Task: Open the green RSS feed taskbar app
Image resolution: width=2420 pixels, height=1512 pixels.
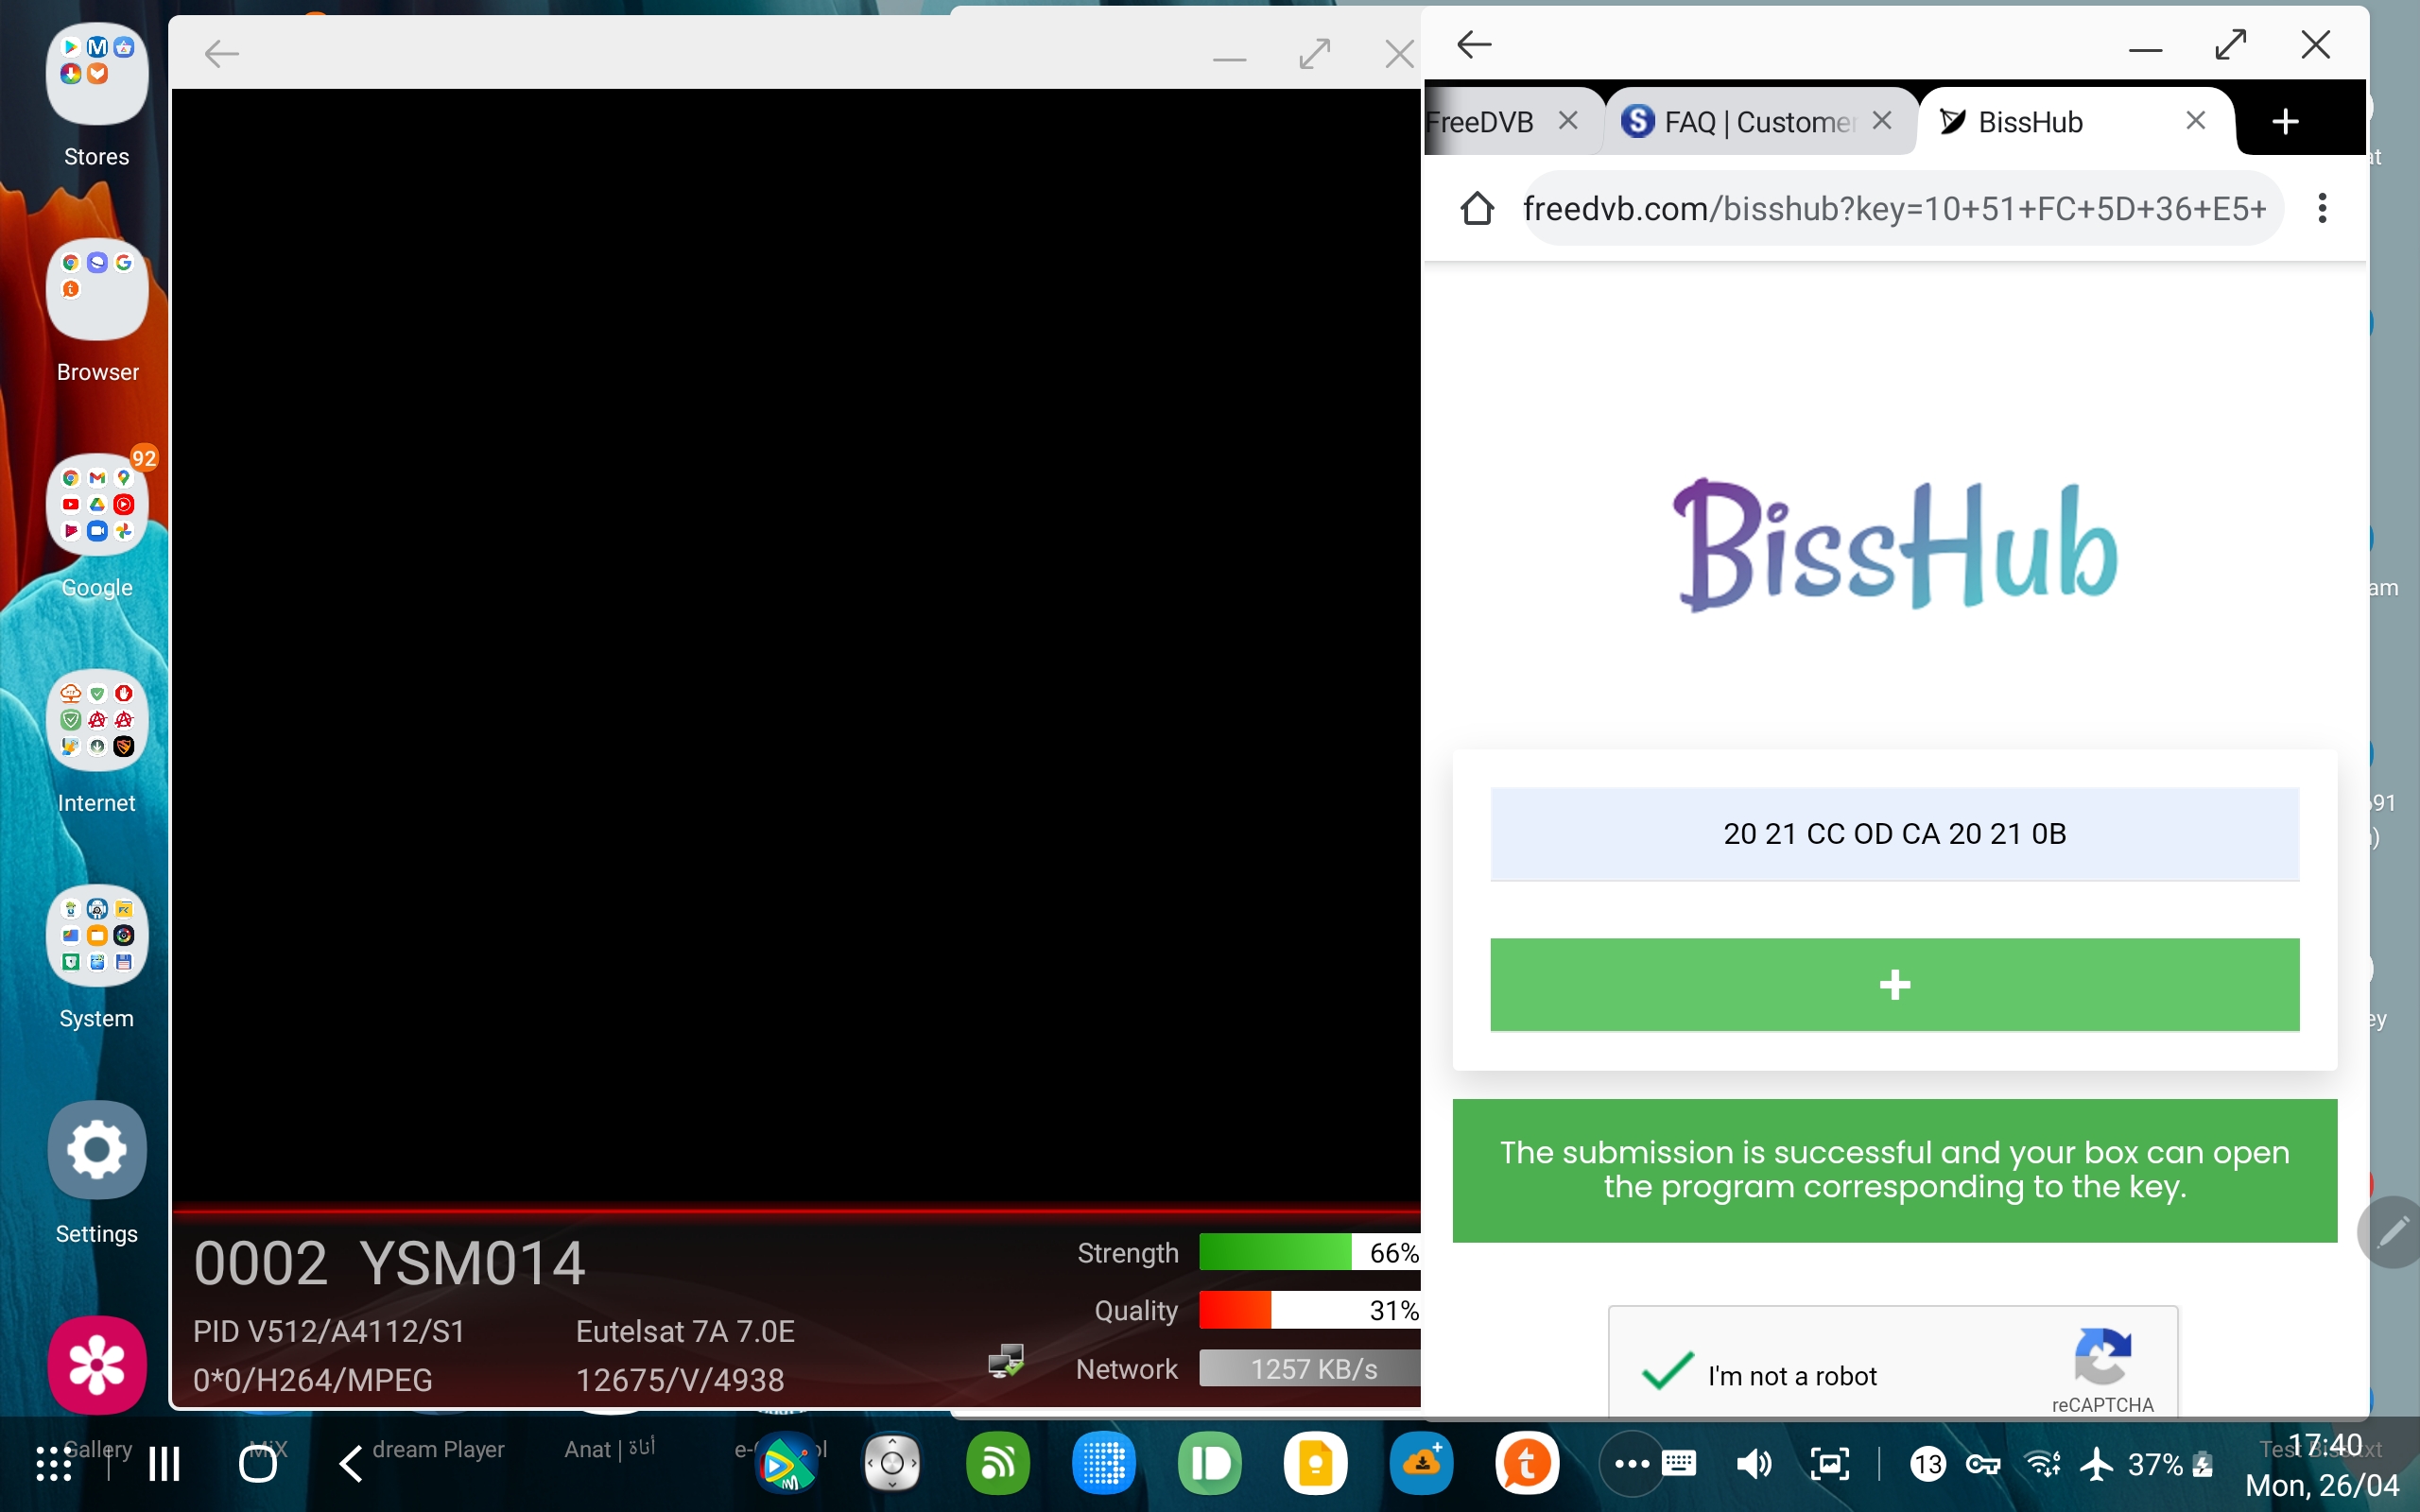Action: 998,1464
